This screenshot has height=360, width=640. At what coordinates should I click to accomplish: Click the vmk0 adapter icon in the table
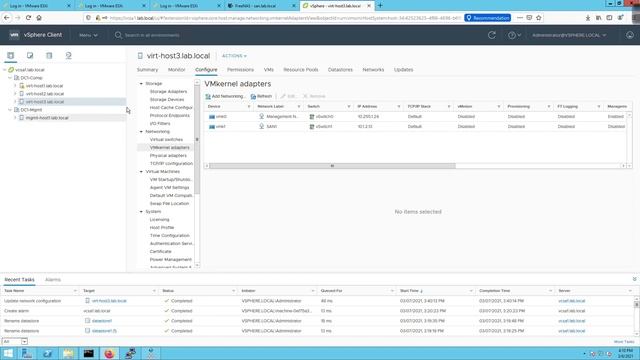pyautogui.click(x=212, y=117)
